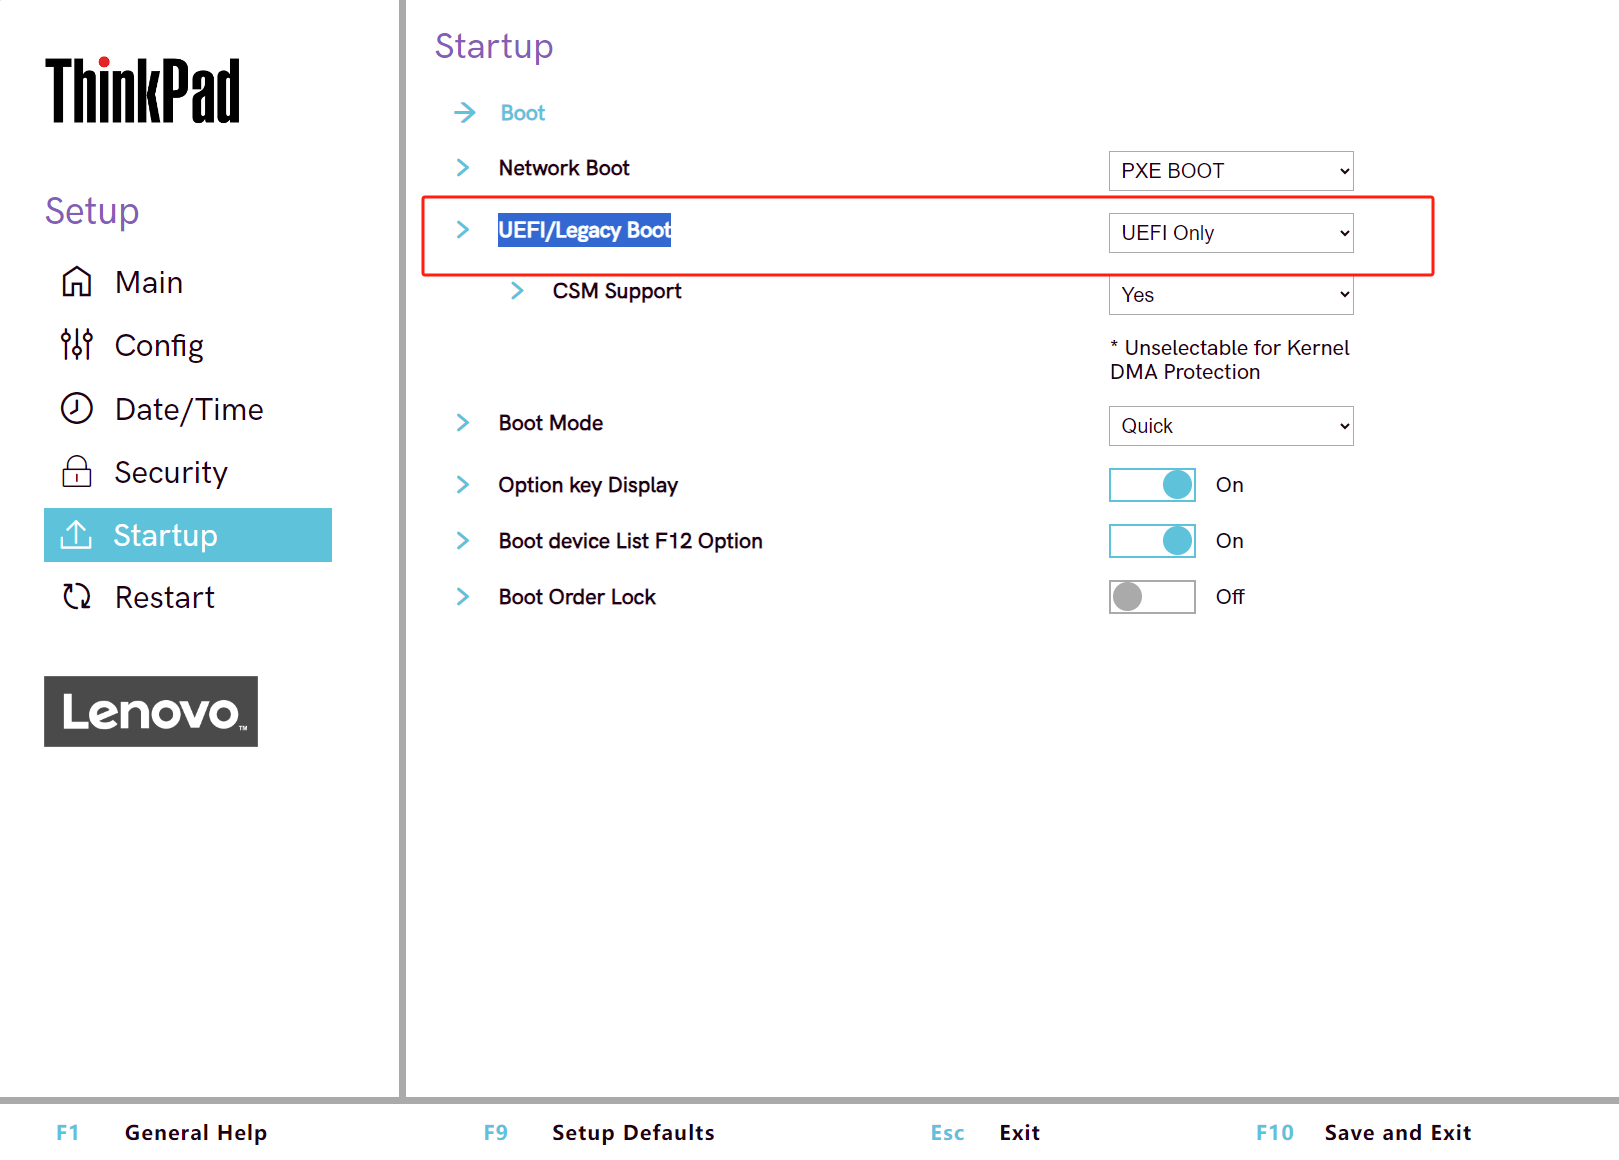
Task: Click F9 Setup Defaults
Action: point(632,1133)
